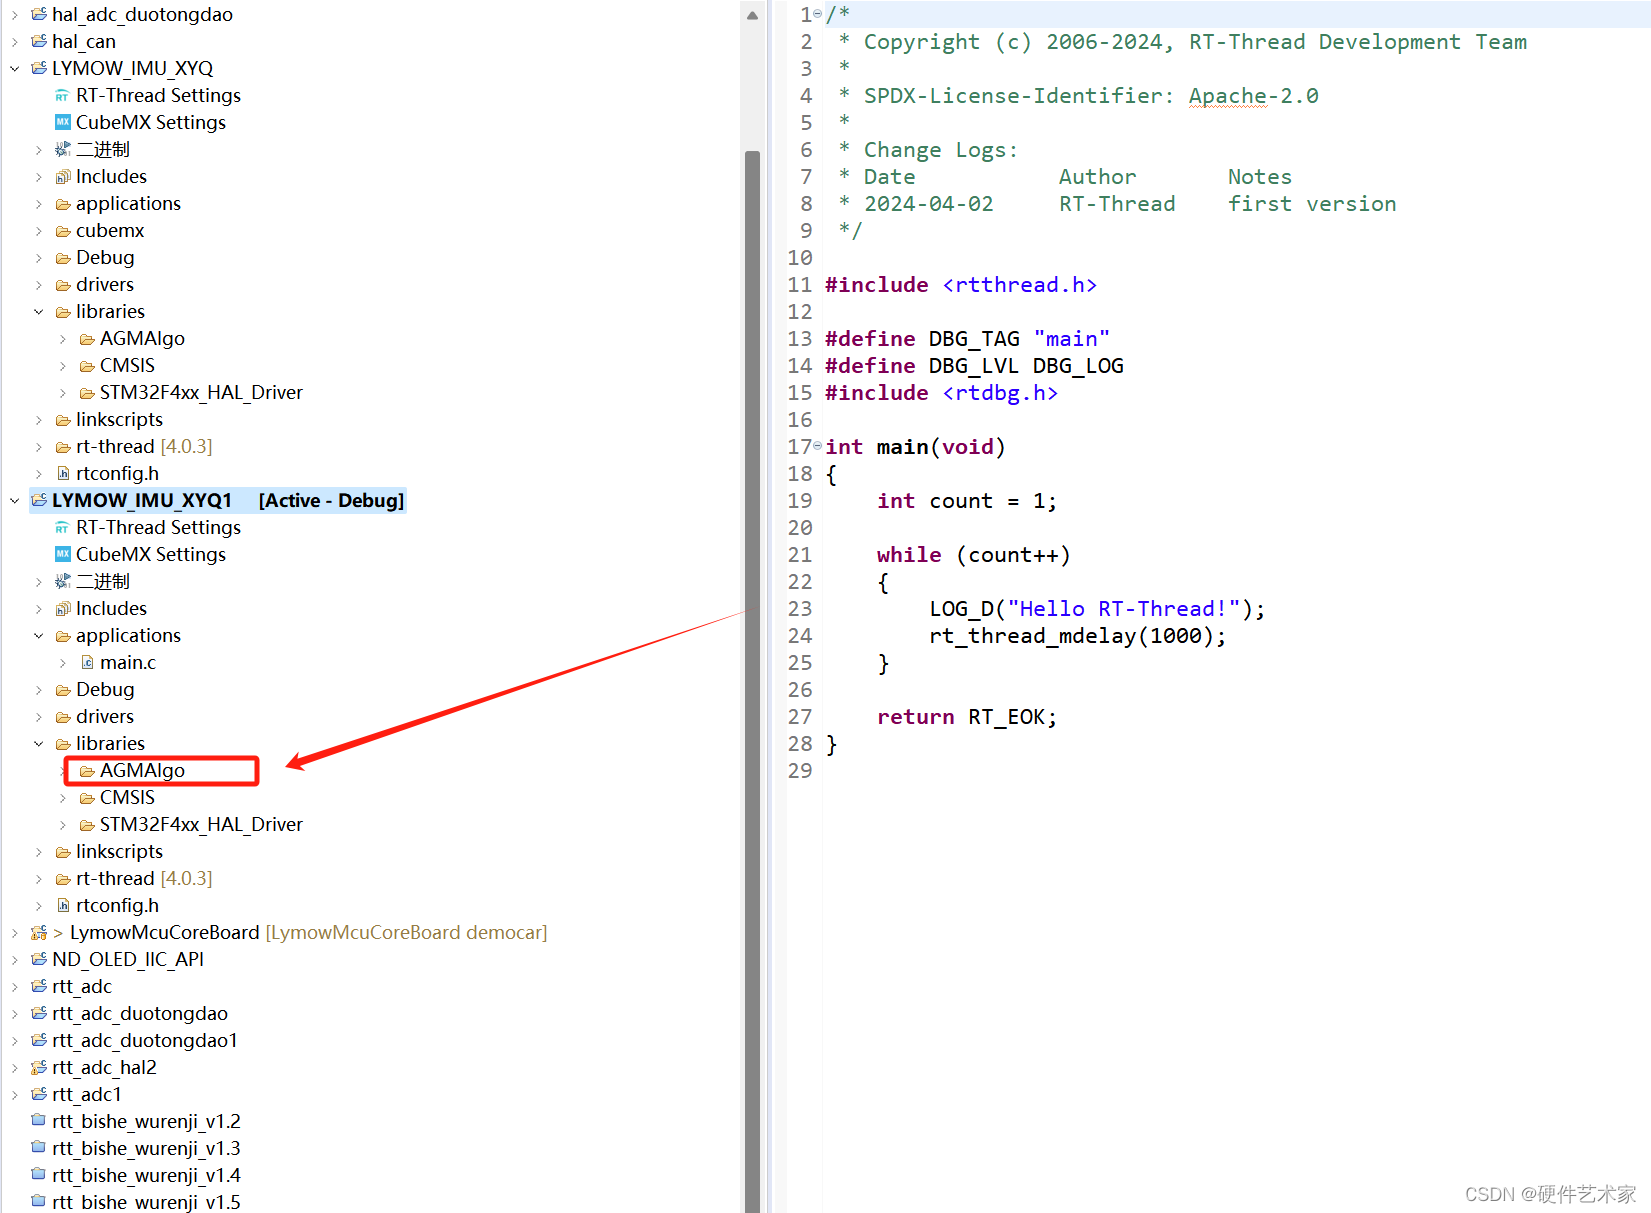The height and width of the screenshot is (1213, 1651).
Task: Expand the hal_can project
Action: pos(15,41)
